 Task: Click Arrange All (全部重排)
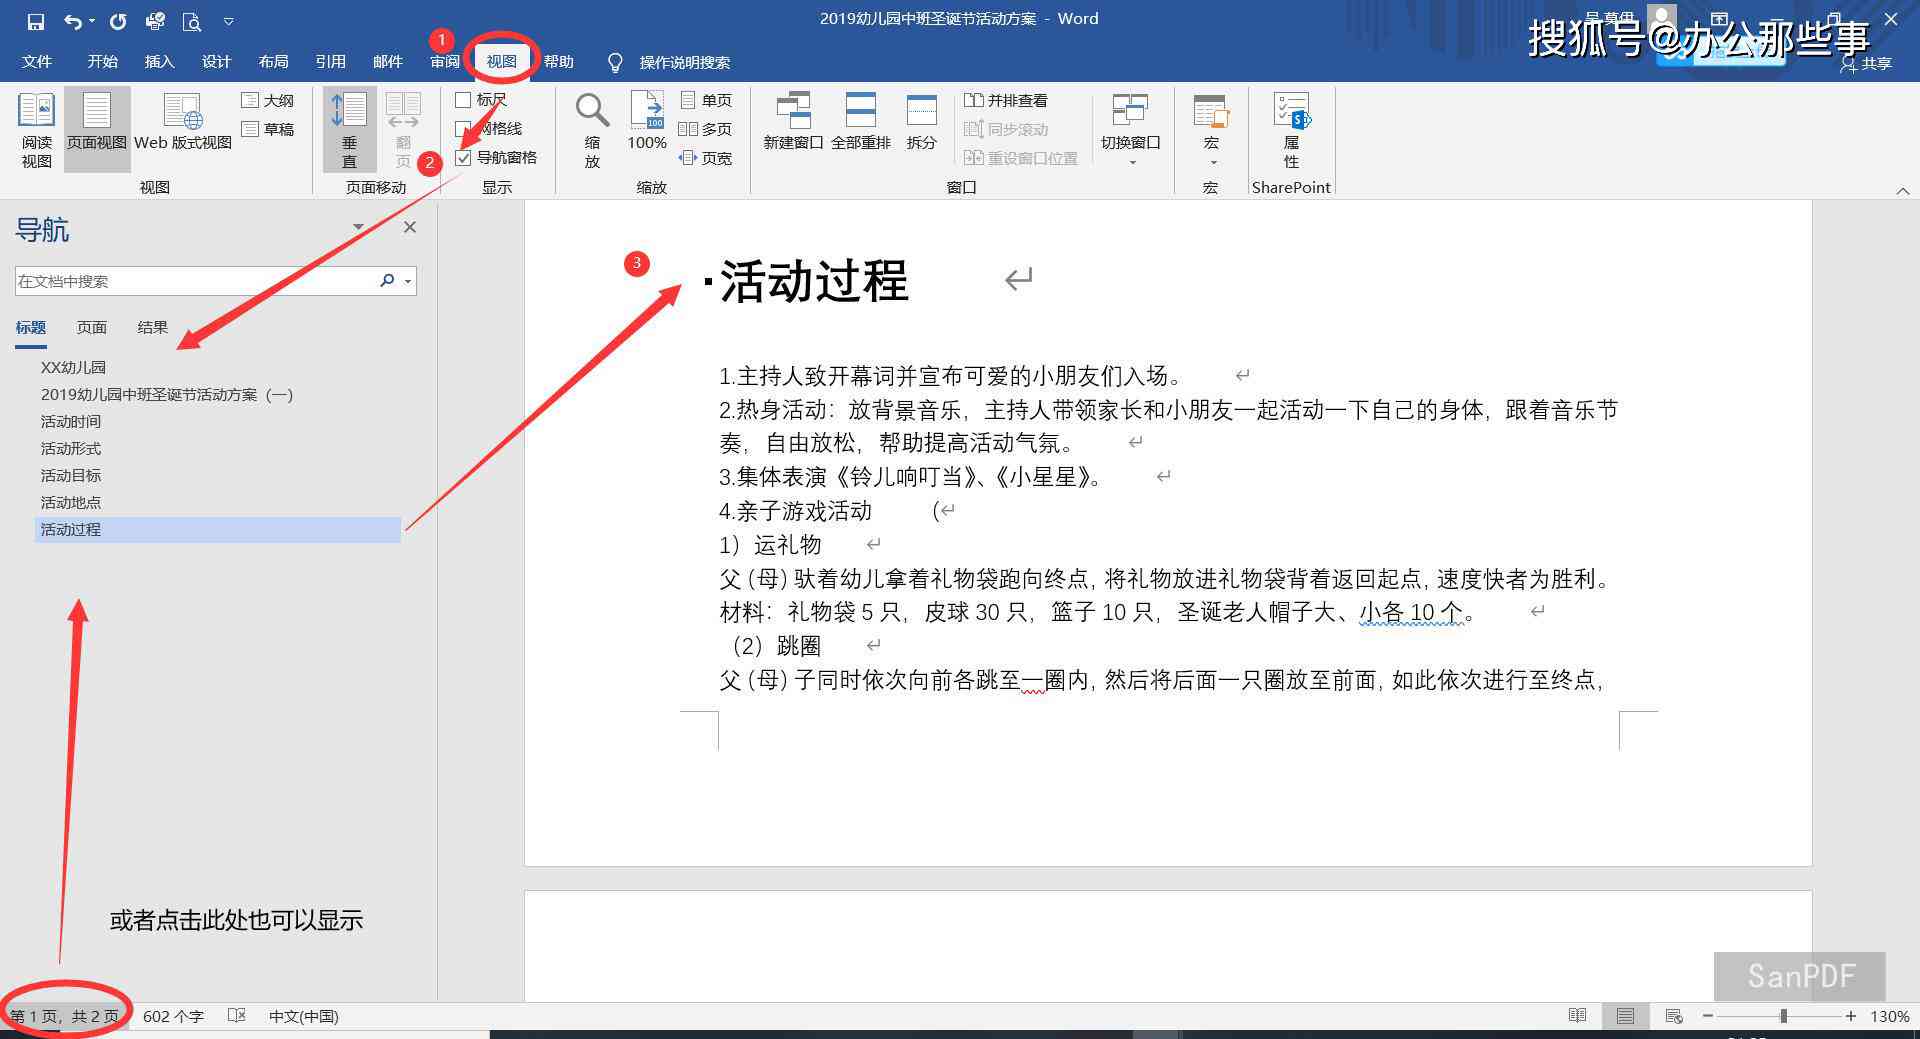(x=861, y=122)
